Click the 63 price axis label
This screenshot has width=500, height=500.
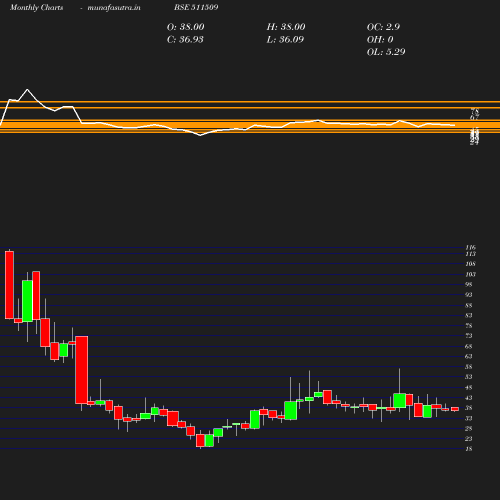[469, 356]
